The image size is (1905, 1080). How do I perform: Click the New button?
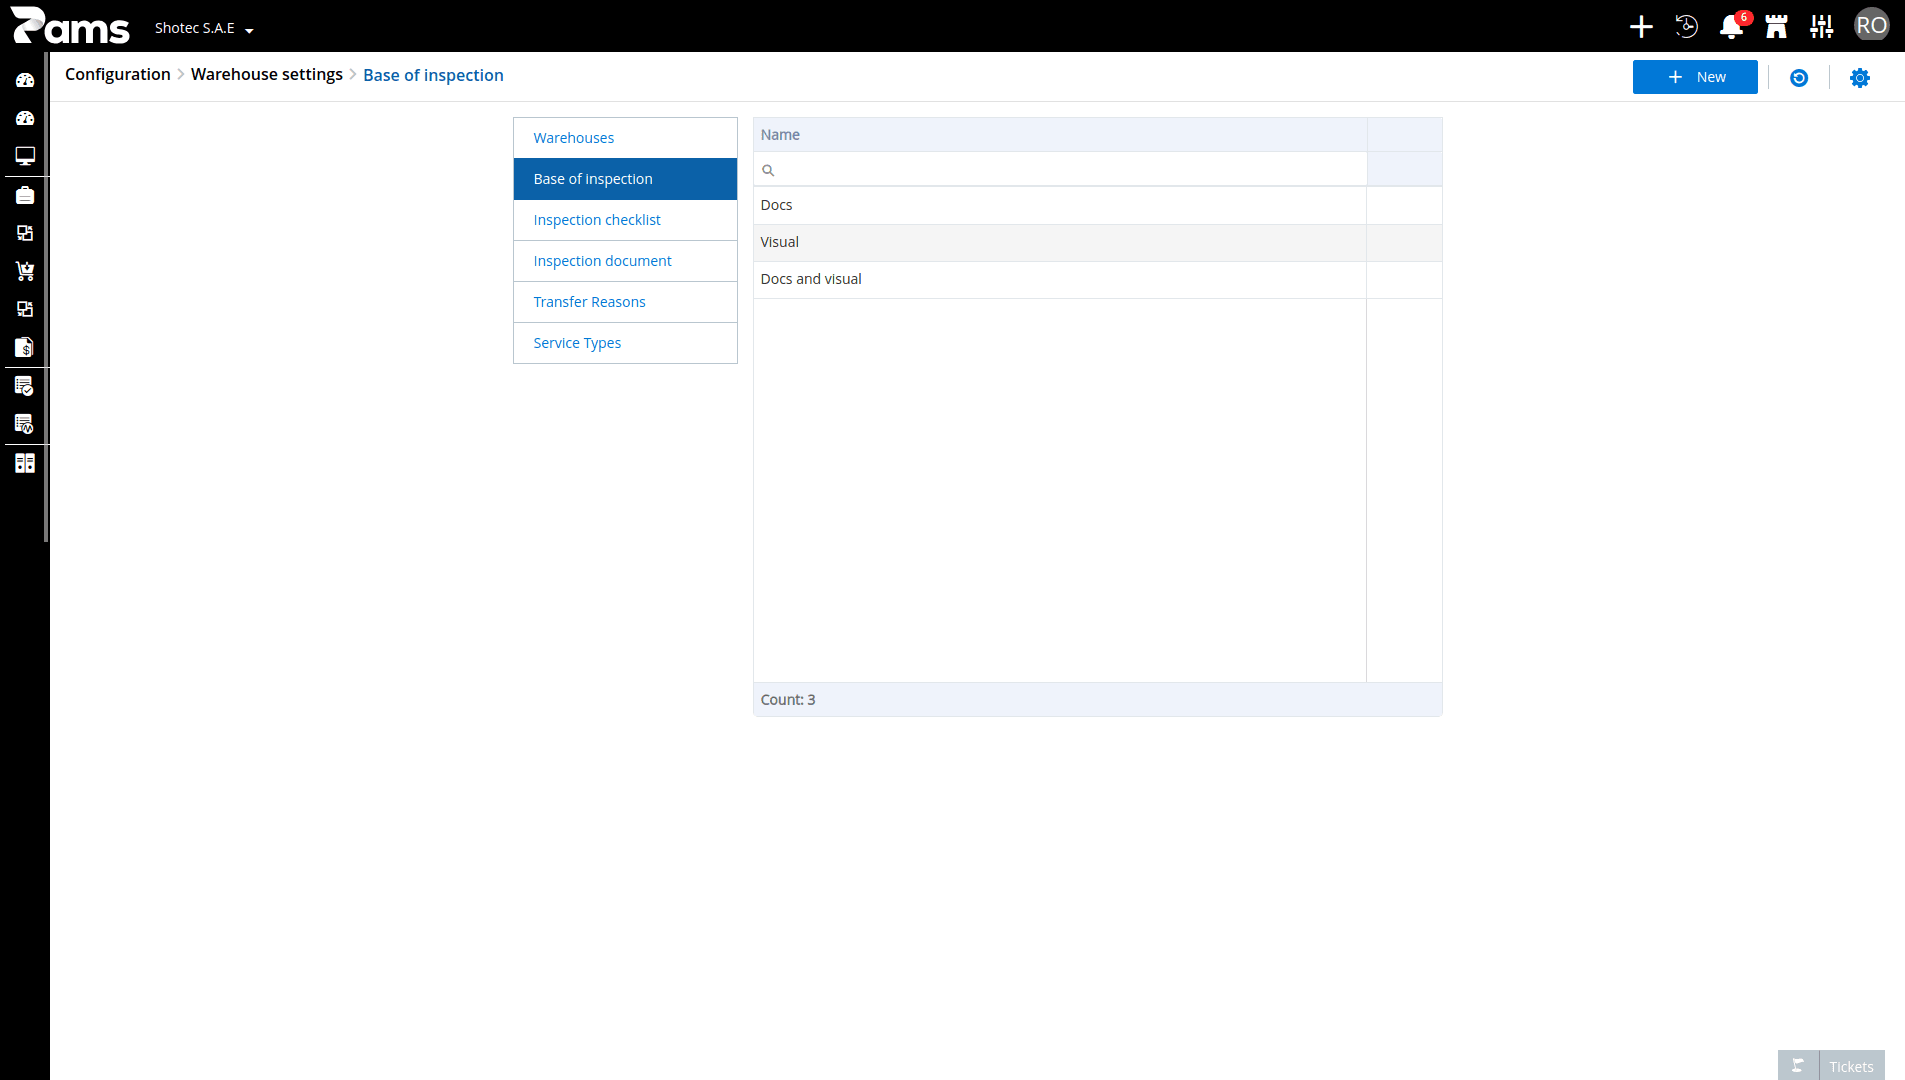point(1695,77)
